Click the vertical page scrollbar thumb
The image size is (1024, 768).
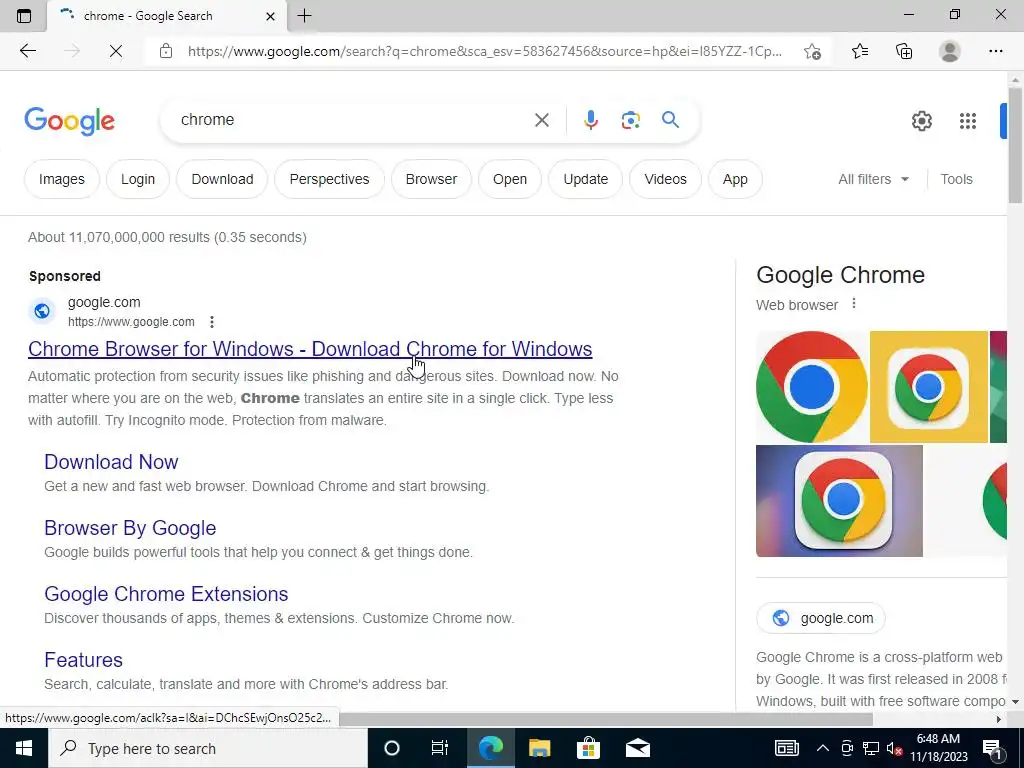click(x=1015, y=144)
